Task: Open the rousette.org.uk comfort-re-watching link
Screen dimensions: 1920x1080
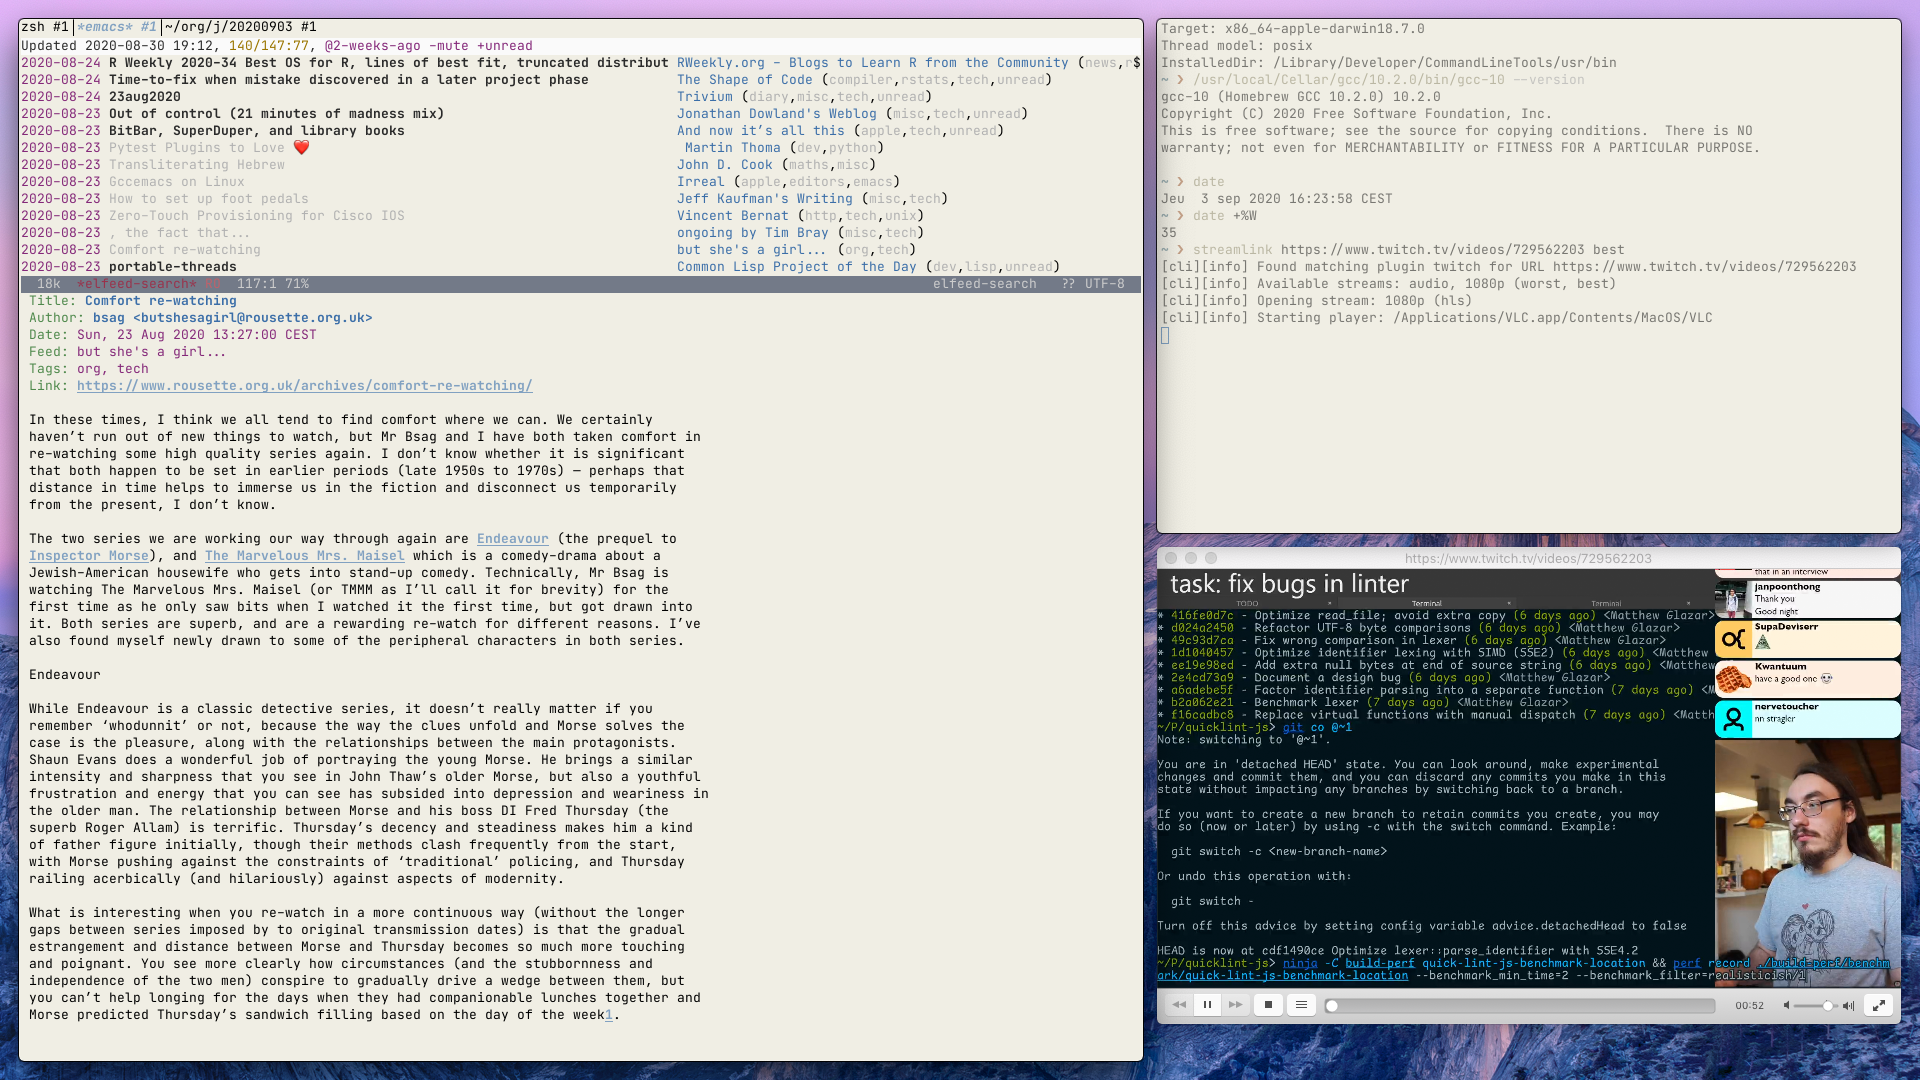Action: 304,386
